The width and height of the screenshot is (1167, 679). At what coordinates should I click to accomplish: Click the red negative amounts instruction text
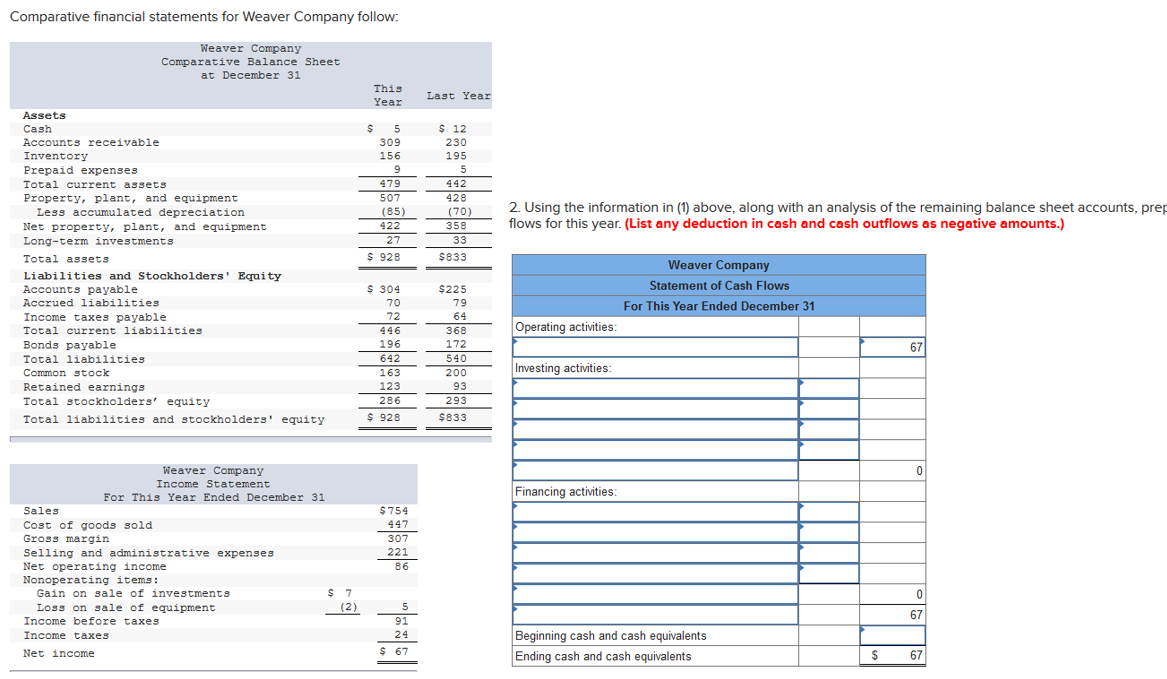coord(844,223)
